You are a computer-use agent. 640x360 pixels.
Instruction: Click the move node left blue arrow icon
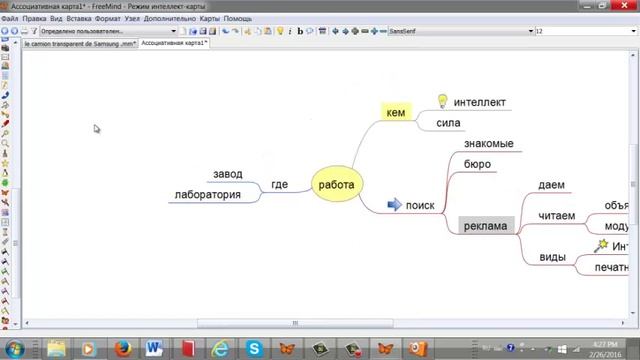point(336,31)
